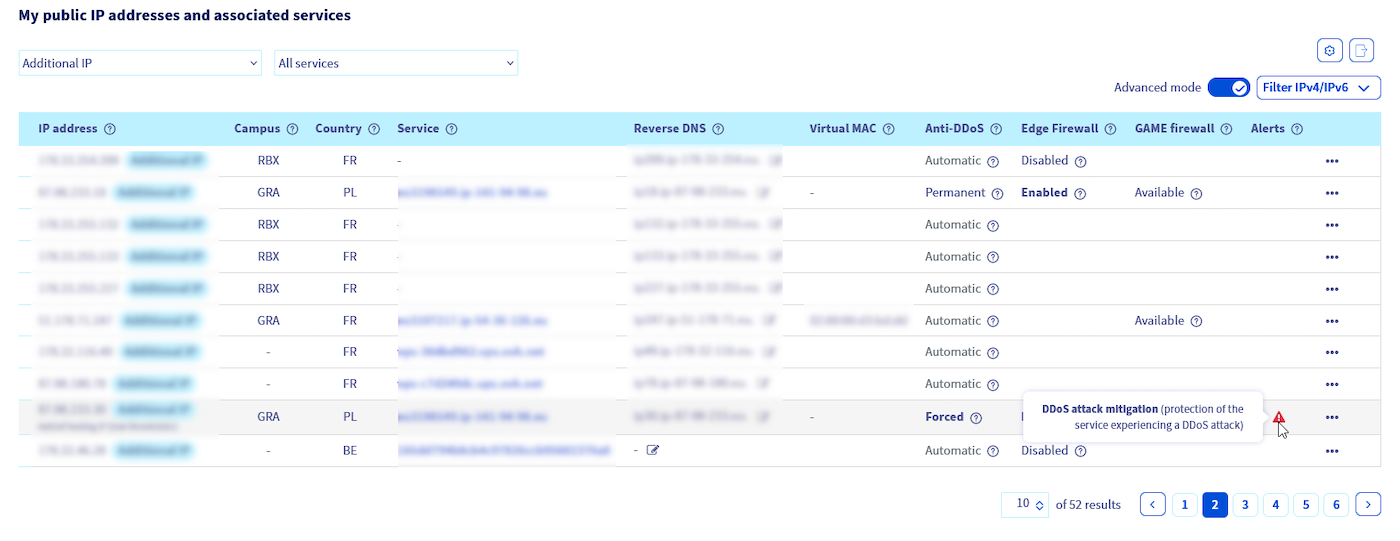This screenshot has width=1400, height=541.
Task: Go to page 3 of results
Action: (1245, 505)
